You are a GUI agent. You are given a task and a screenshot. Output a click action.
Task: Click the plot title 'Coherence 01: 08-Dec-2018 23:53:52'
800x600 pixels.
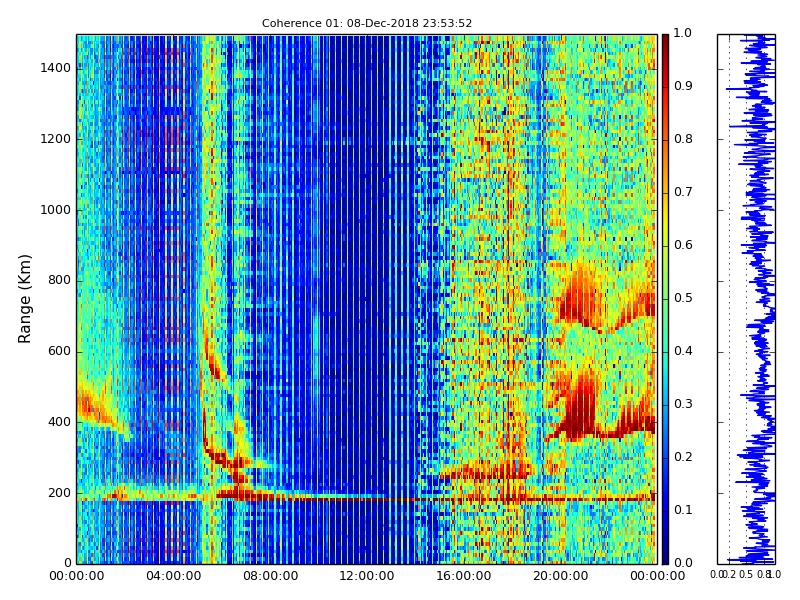367,23
